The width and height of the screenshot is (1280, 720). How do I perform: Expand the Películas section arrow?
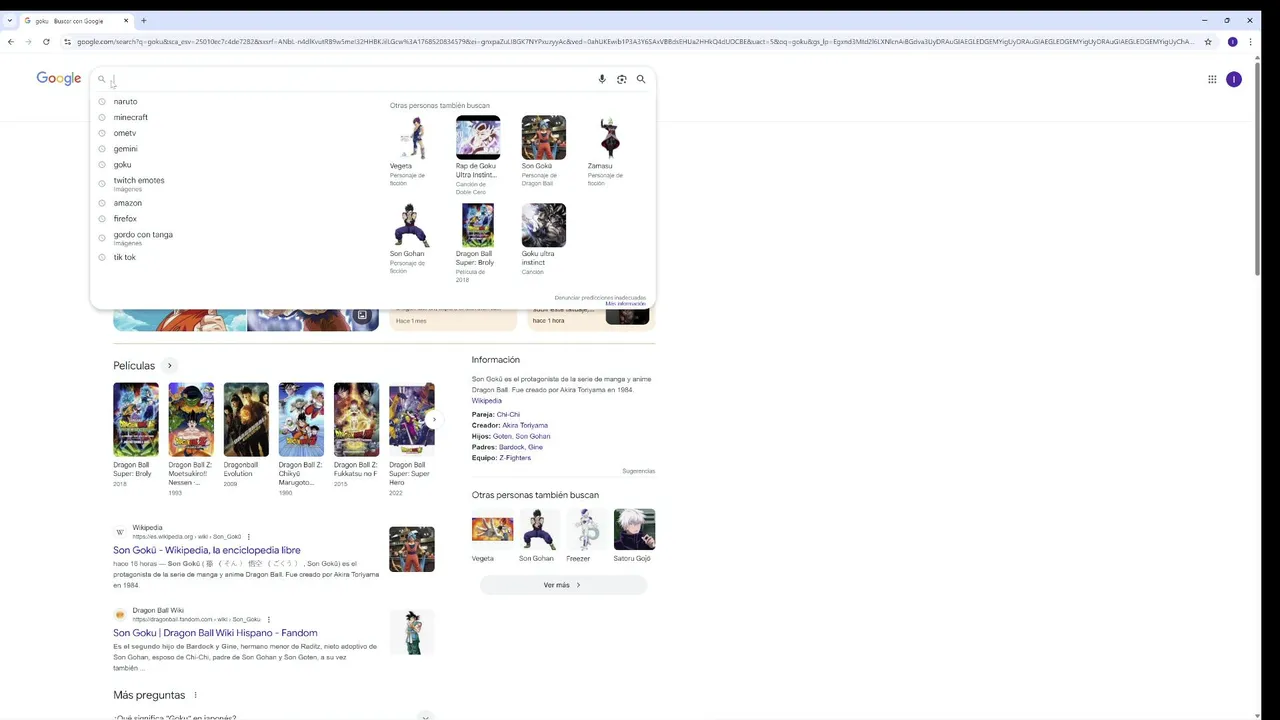[170, 366]
